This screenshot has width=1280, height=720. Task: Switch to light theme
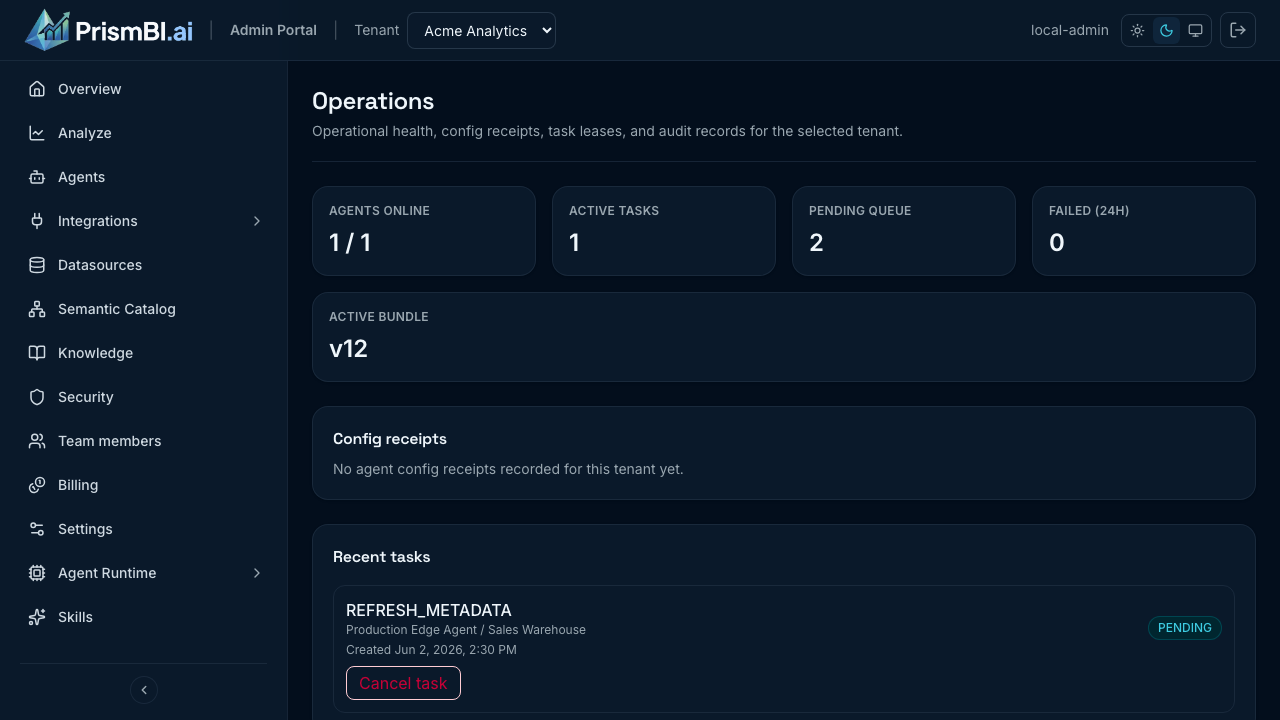tap(1138, 30)
